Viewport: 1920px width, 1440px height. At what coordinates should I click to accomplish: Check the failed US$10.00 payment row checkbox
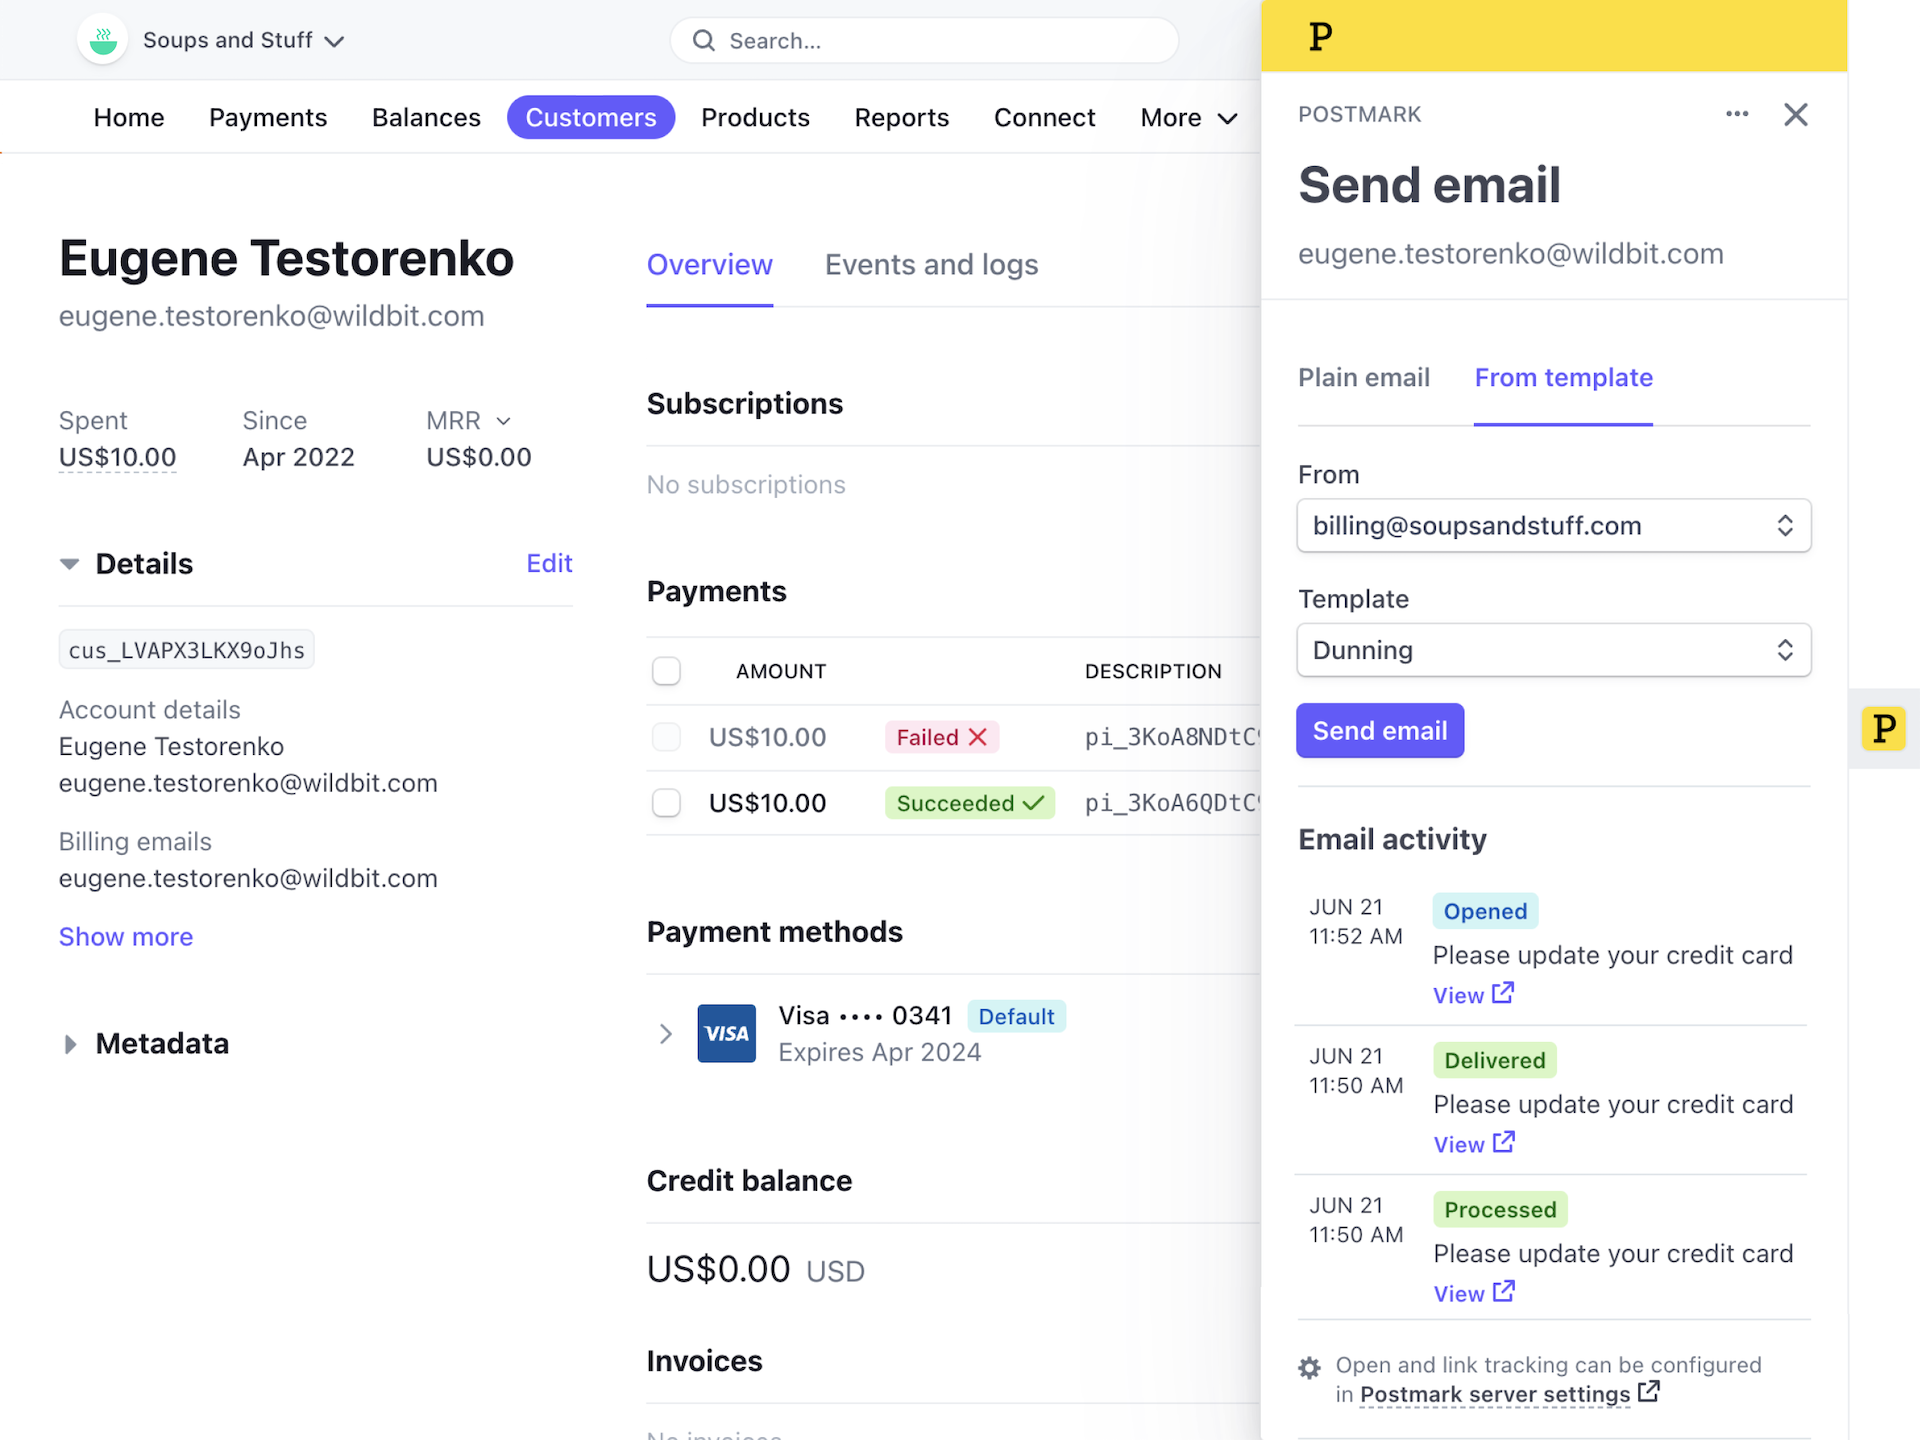click(666, 737)
